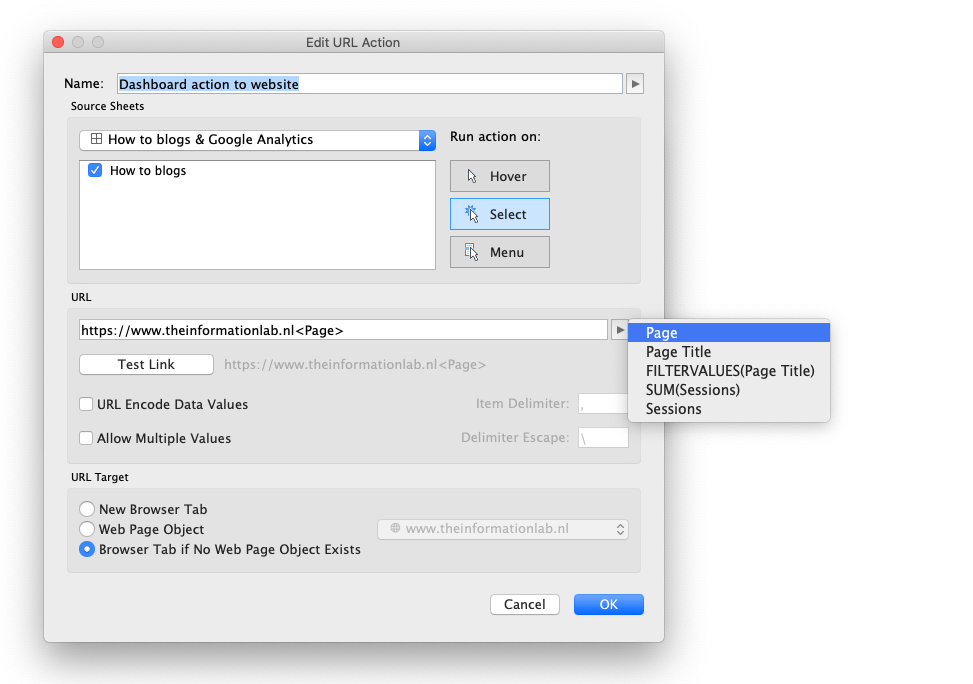Select Web Page Object radio option
Screen dimensions: 973x684
tap(87, 529)
